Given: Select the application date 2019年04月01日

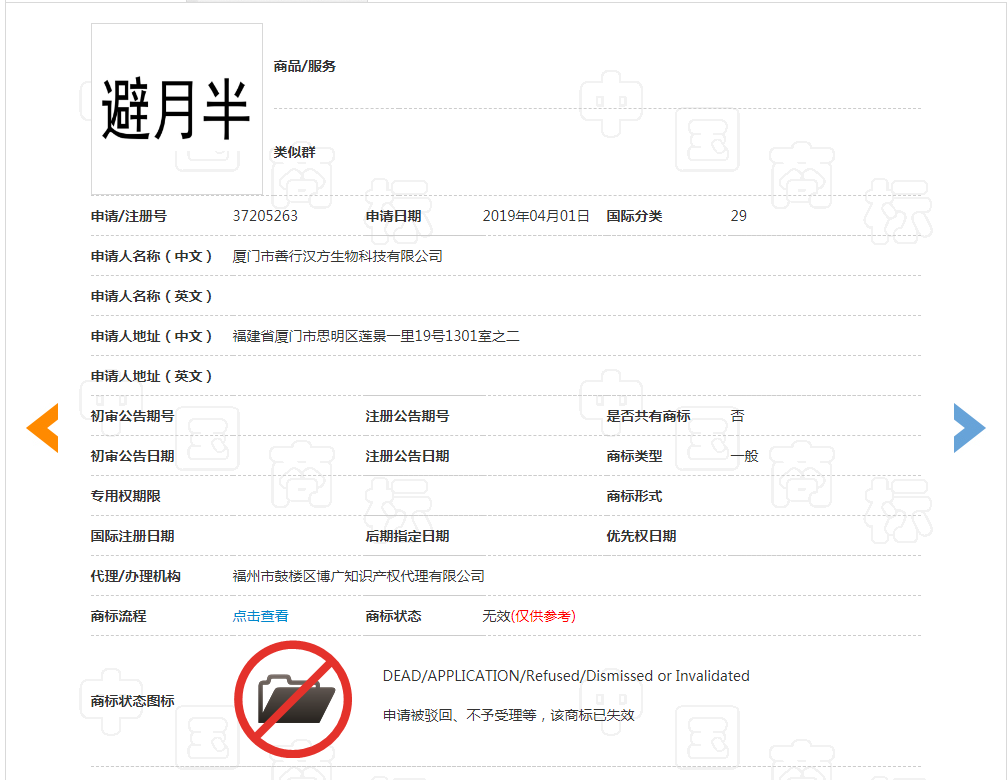Looking at the screenshot, I should [536, 216].
